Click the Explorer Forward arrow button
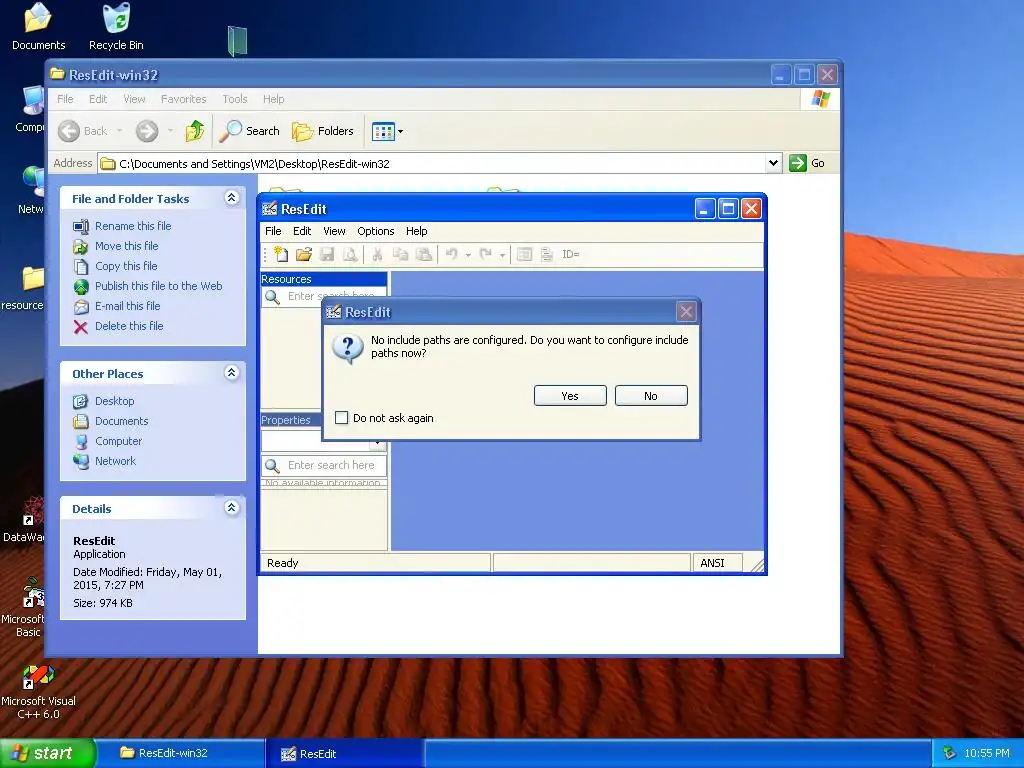1024x768 pixels. [x=147, y=131]
